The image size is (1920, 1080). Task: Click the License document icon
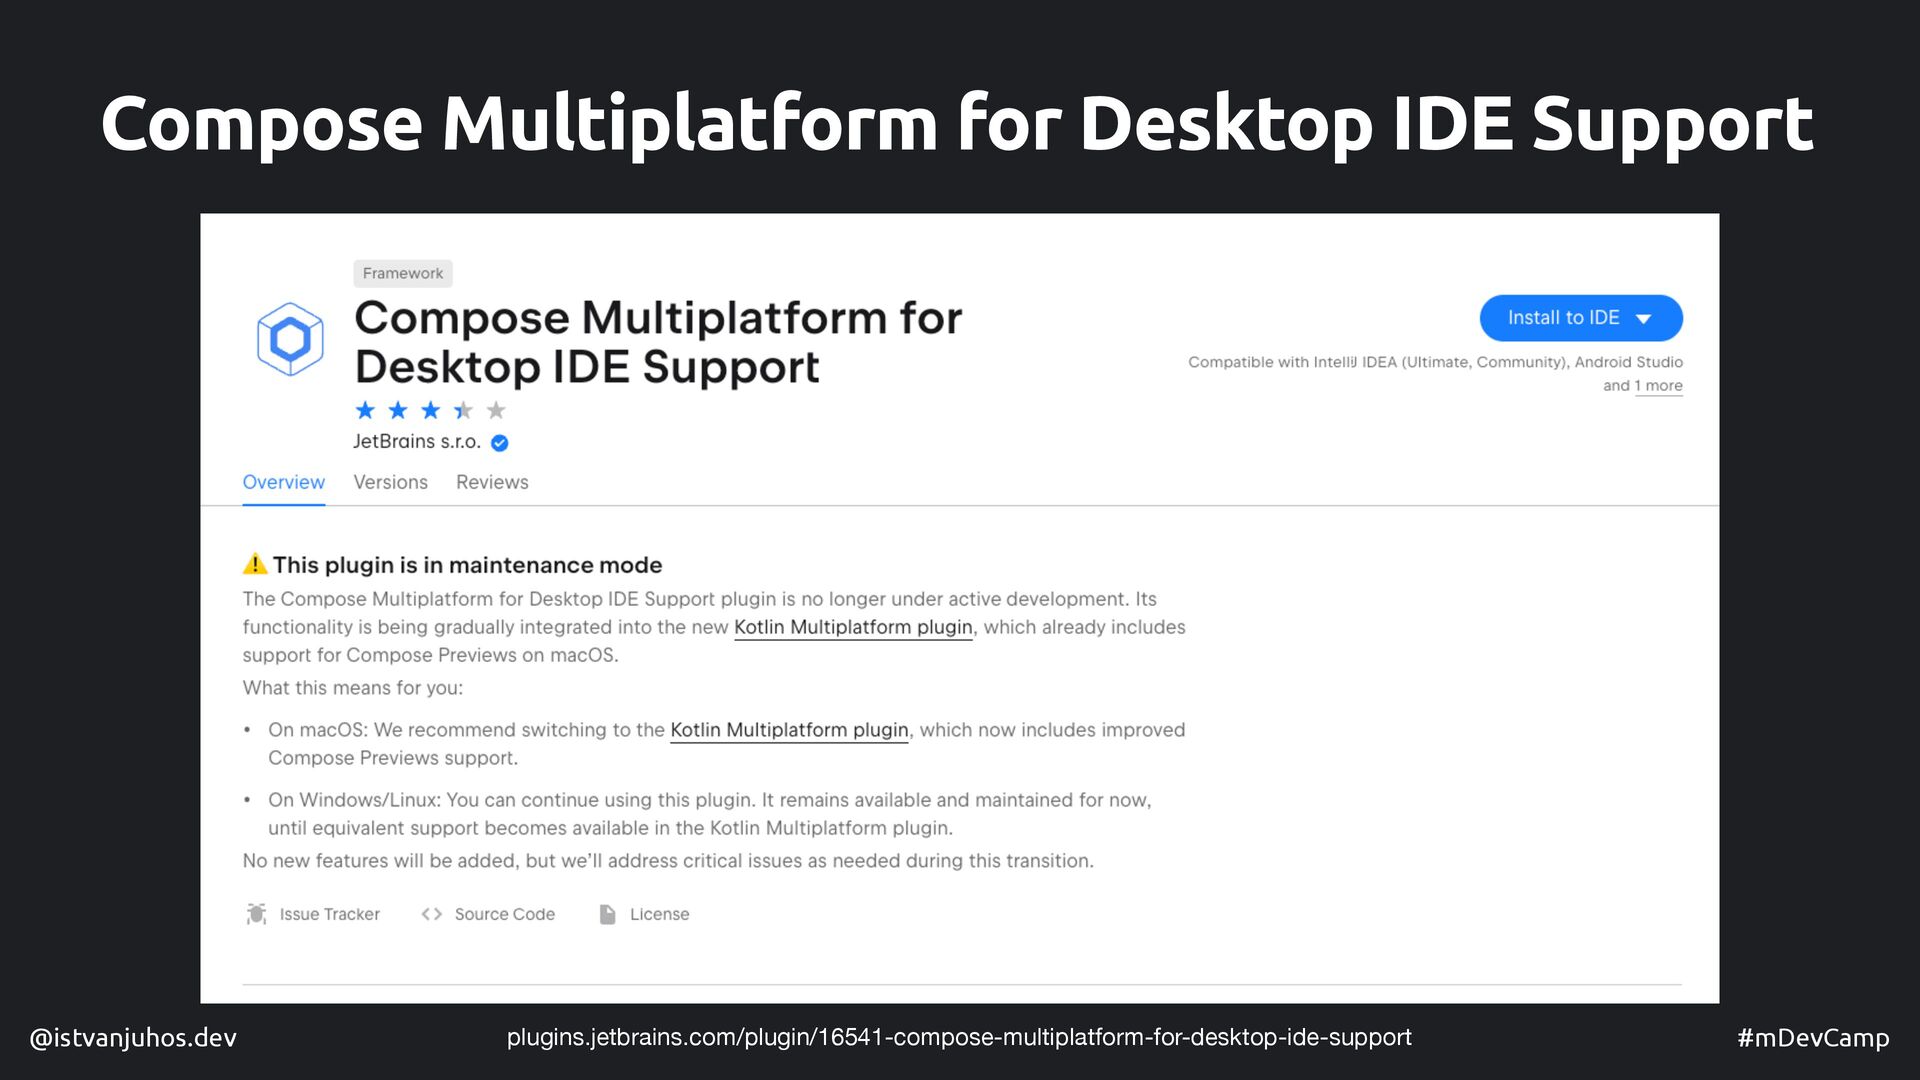tap(607, 914)
